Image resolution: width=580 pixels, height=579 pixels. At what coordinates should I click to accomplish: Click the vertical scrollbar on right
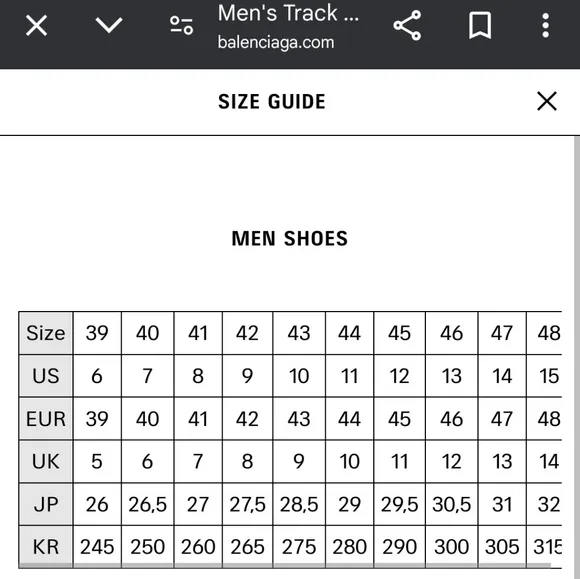coord(577,357)
